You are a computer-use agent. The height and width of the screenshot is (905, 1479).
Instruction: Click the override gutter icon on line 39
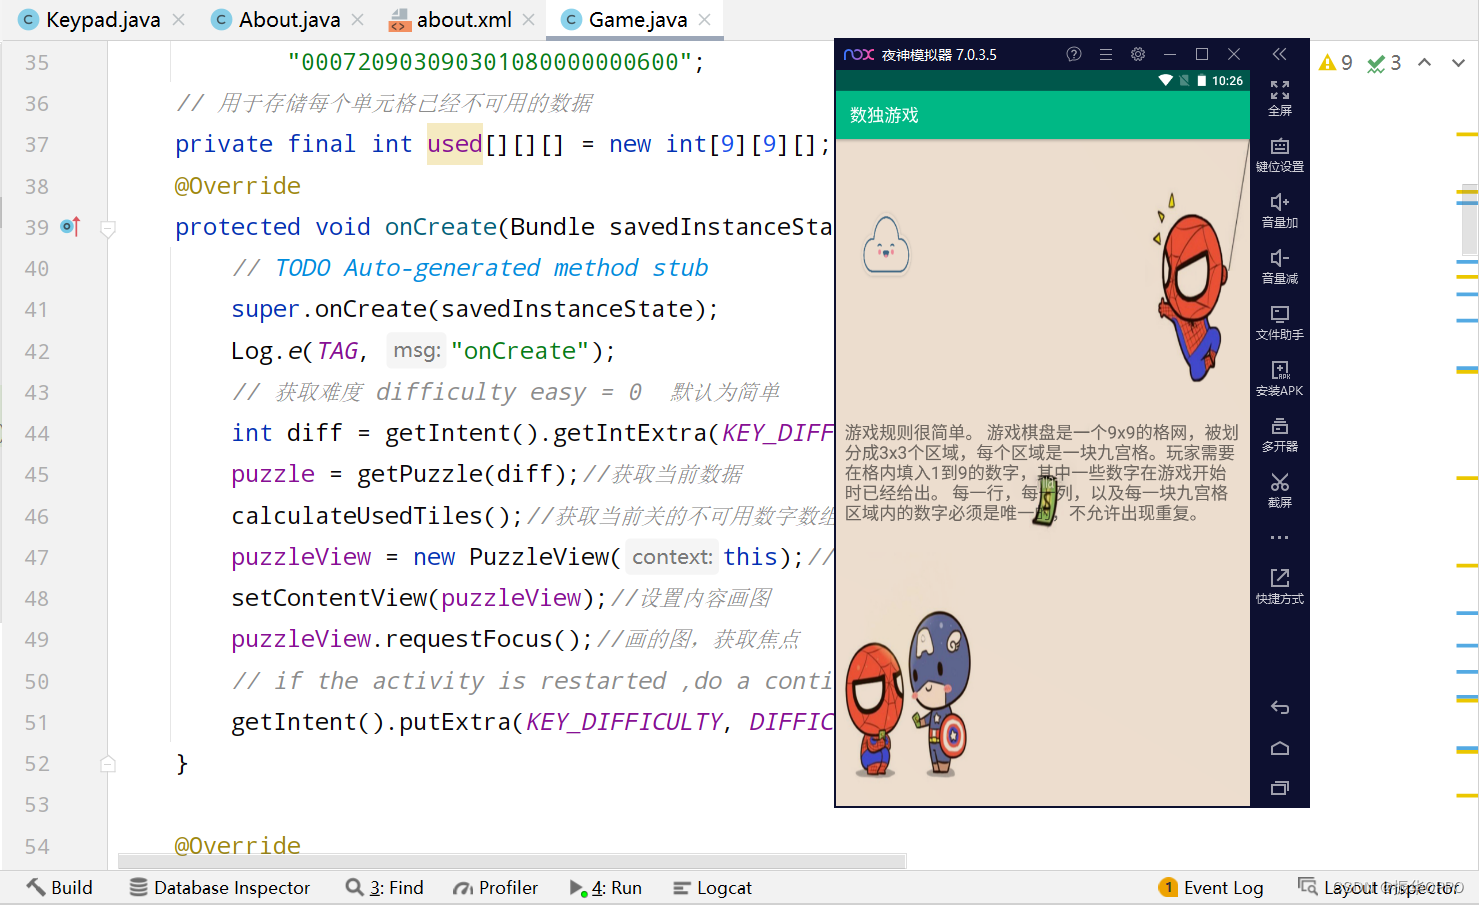pyautogui.click(x=70, y=227)
